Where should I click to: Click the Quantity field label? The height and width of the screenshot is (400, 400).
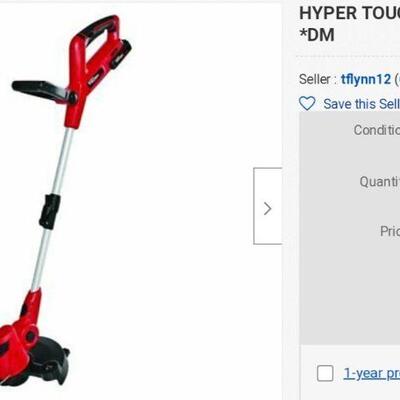380,182
